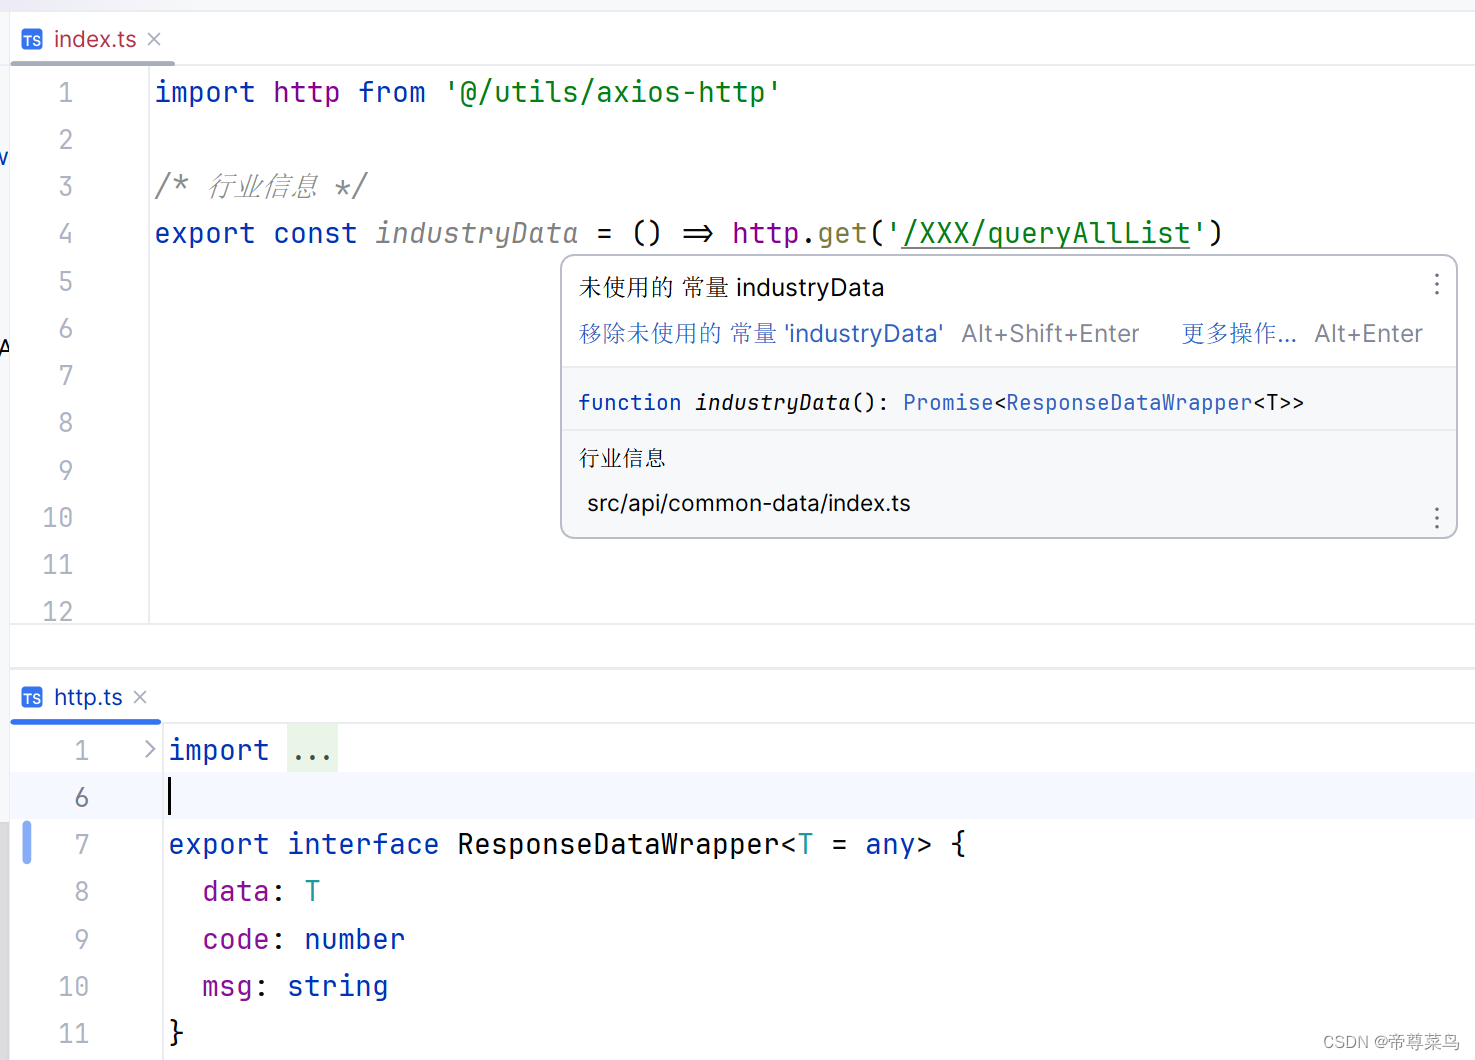Screen dimensions: 1475x1060
Task: Open src/api/common-data/index.ts from the popup
Action: pos(748,503)
